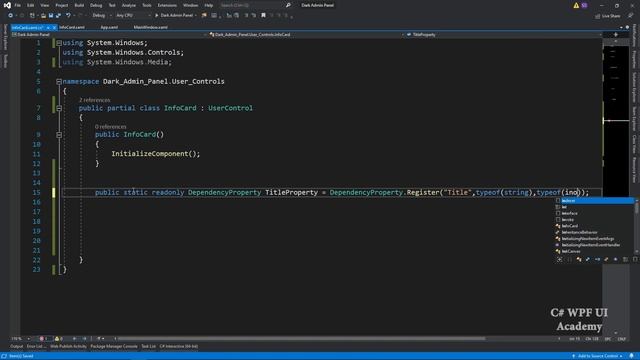This screenshot has height=360, width=640.
Task: Close the InfoCard.xaml.cs tab
Action: pyautogui.click(x=54, y=27)
